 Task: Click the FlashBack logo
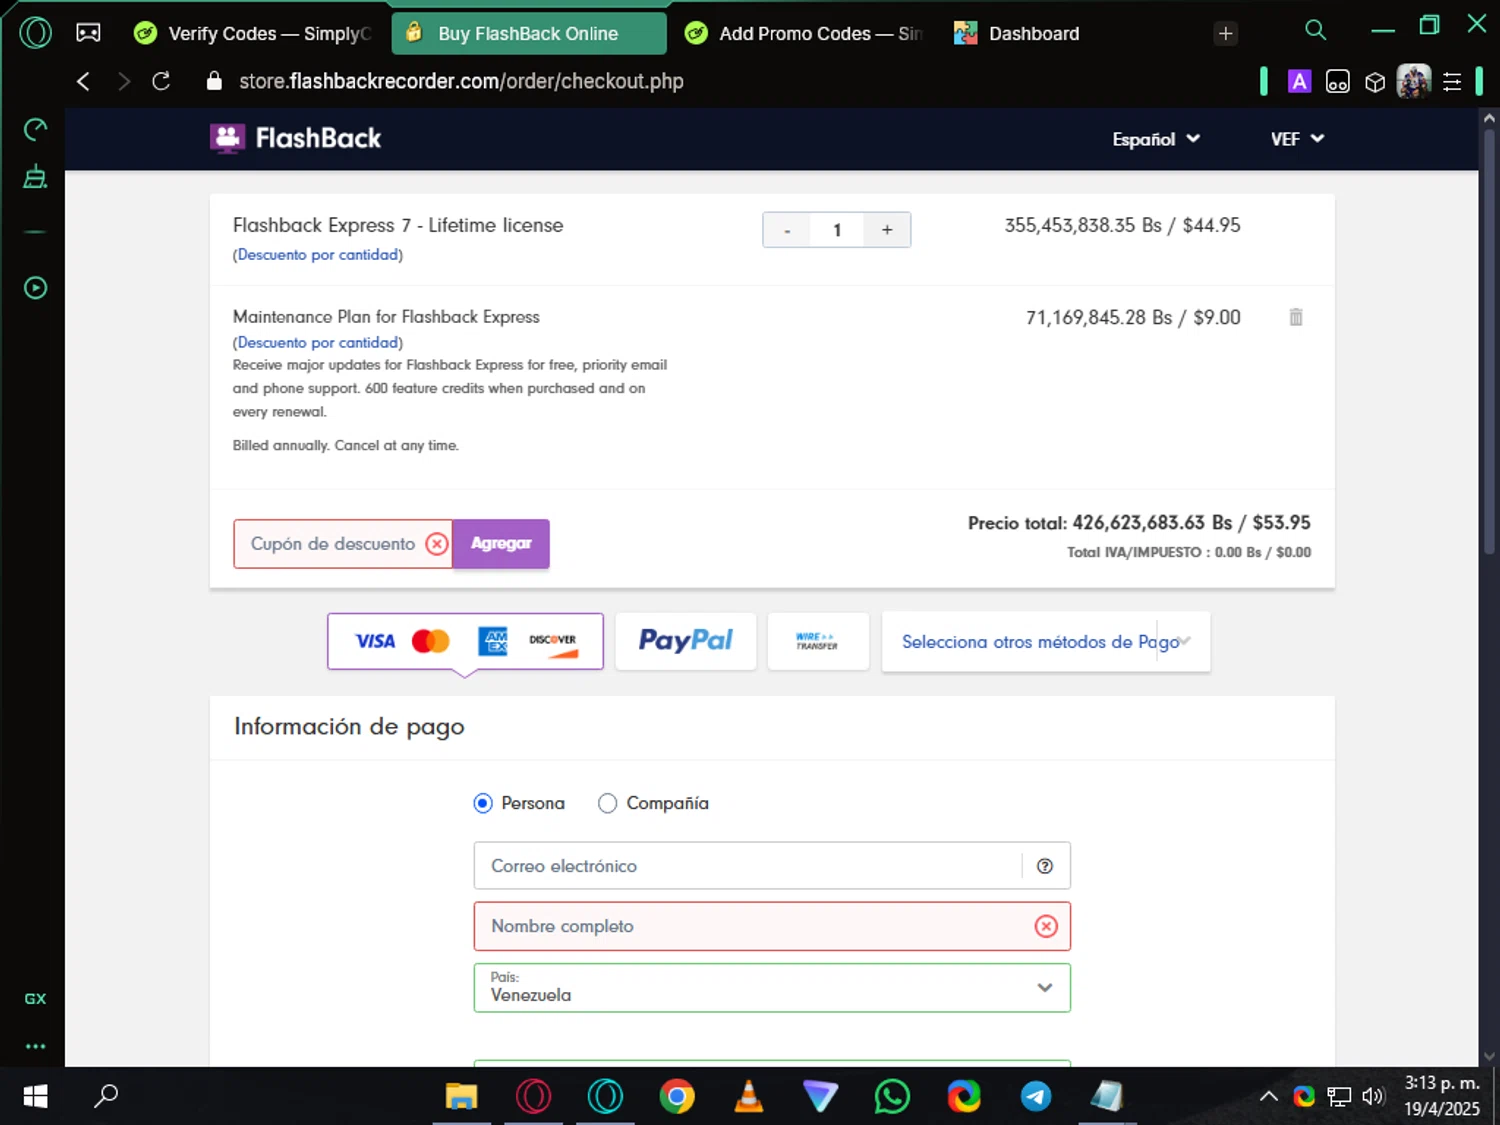click(296, 138)
